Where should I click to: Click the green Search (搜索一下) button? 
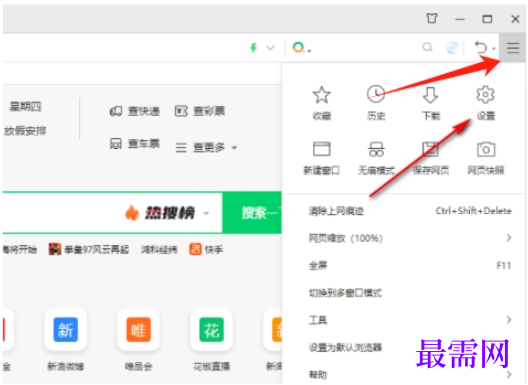click(x=252, y=213)
